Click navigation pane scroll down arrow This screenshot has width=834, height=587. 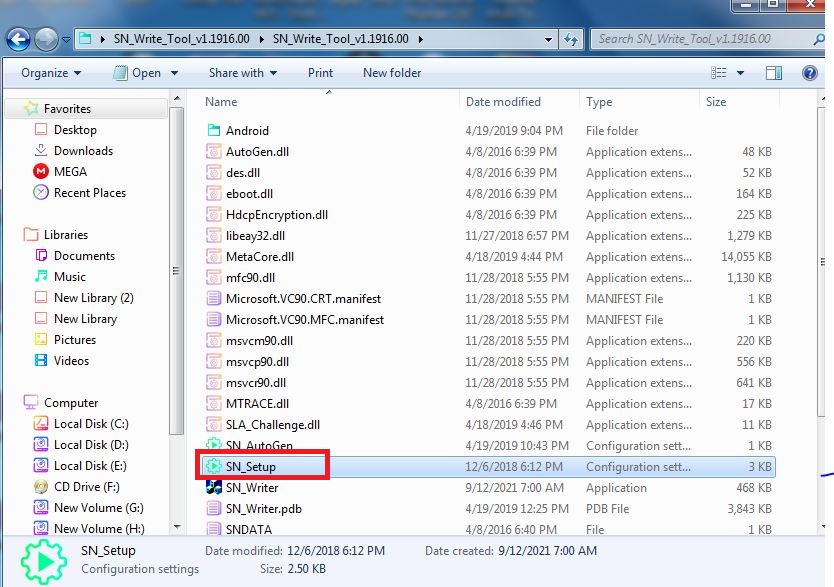tap(177, 527)
